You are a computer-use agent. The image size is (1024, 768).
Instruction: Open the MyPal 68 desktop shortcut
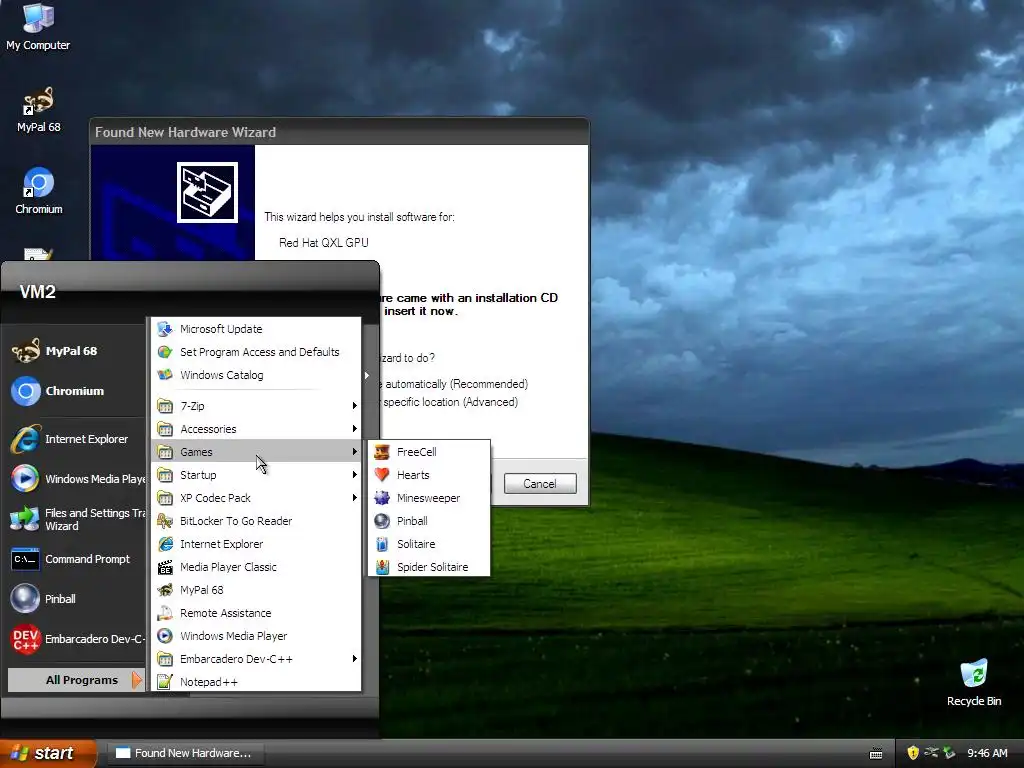[38, 110]
